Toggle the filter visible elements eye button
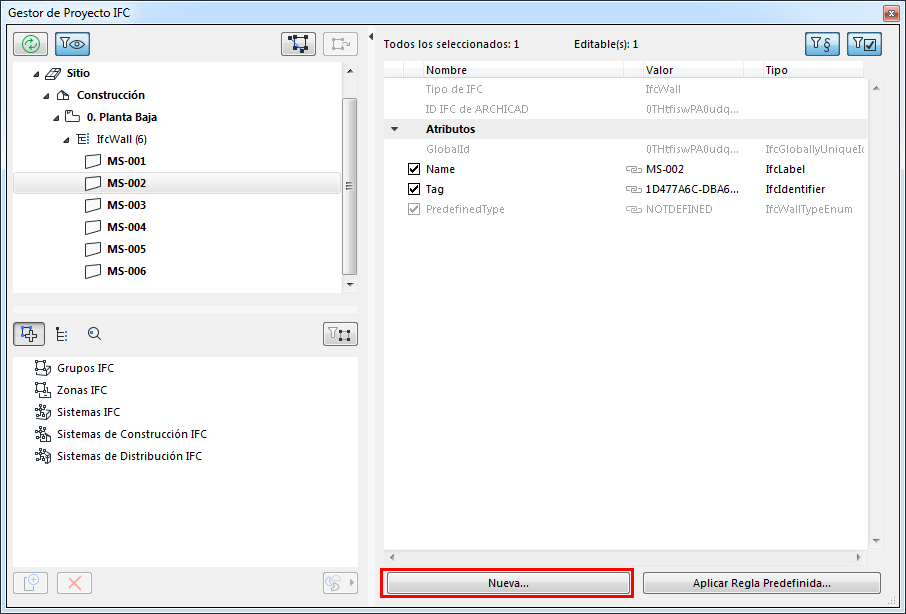This screenshot has height=614, width=906. pyautogui.click(x=72, y=44)
